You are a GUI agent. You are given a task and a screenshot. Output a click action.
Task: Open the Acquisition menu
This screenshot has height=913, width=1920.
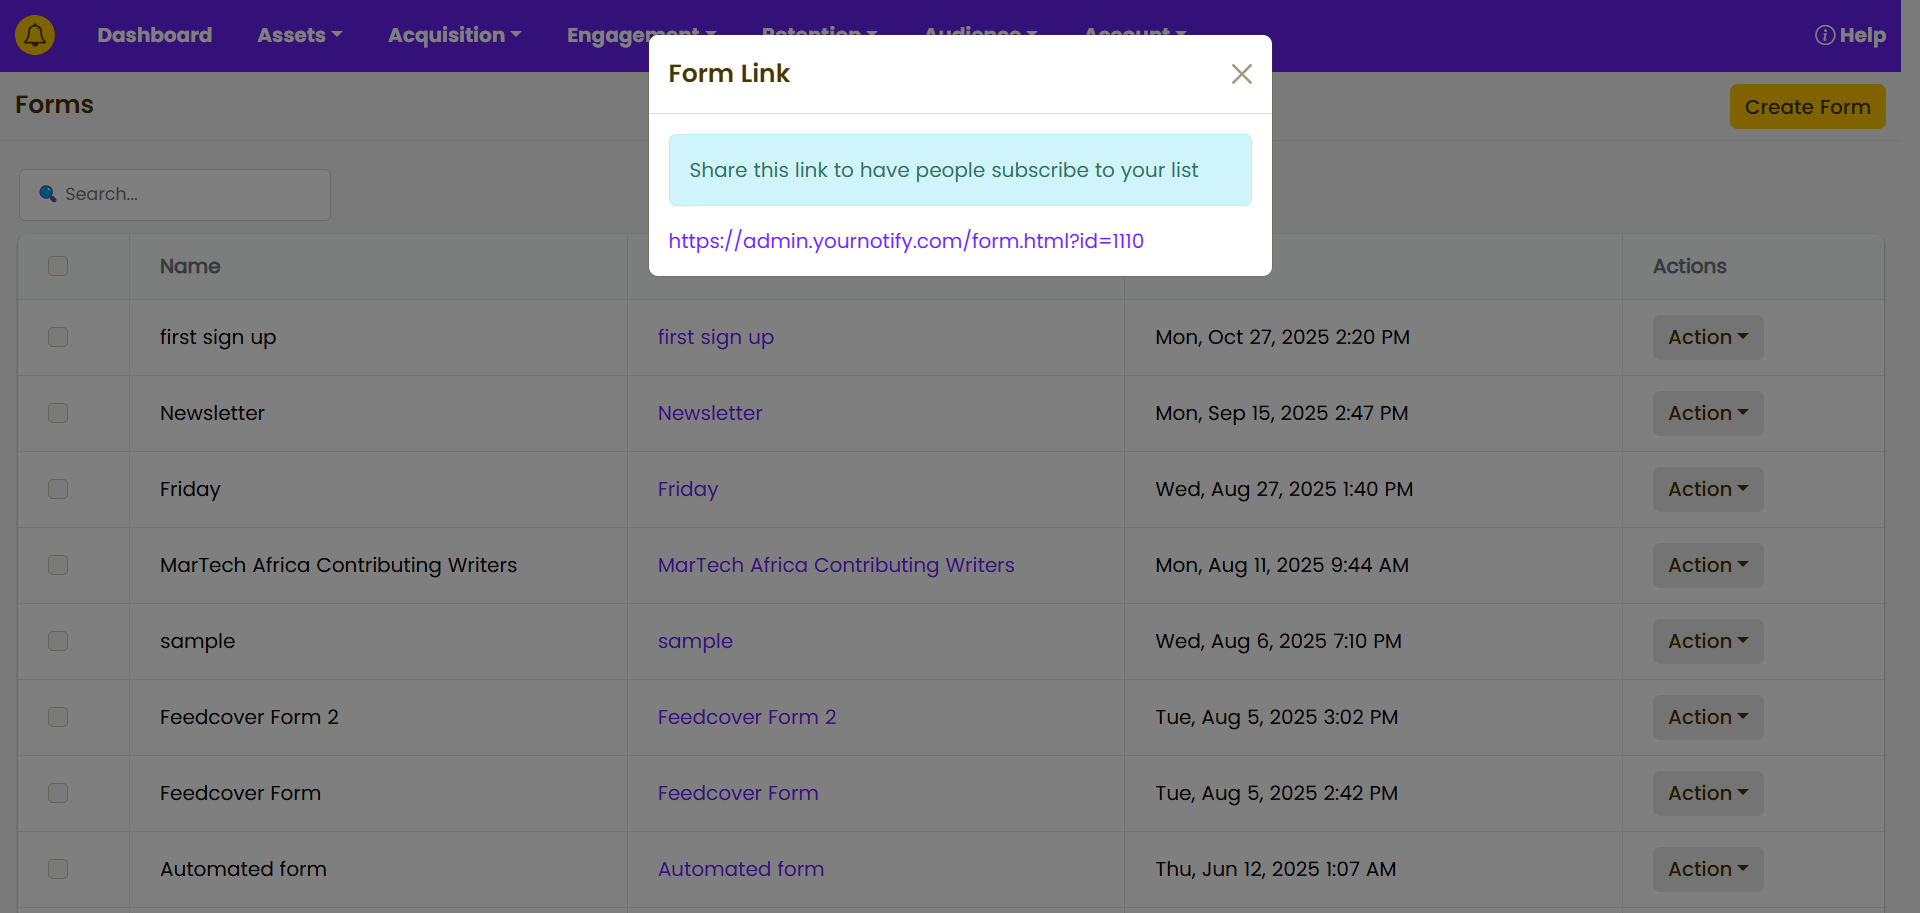(x=454, y=35)
